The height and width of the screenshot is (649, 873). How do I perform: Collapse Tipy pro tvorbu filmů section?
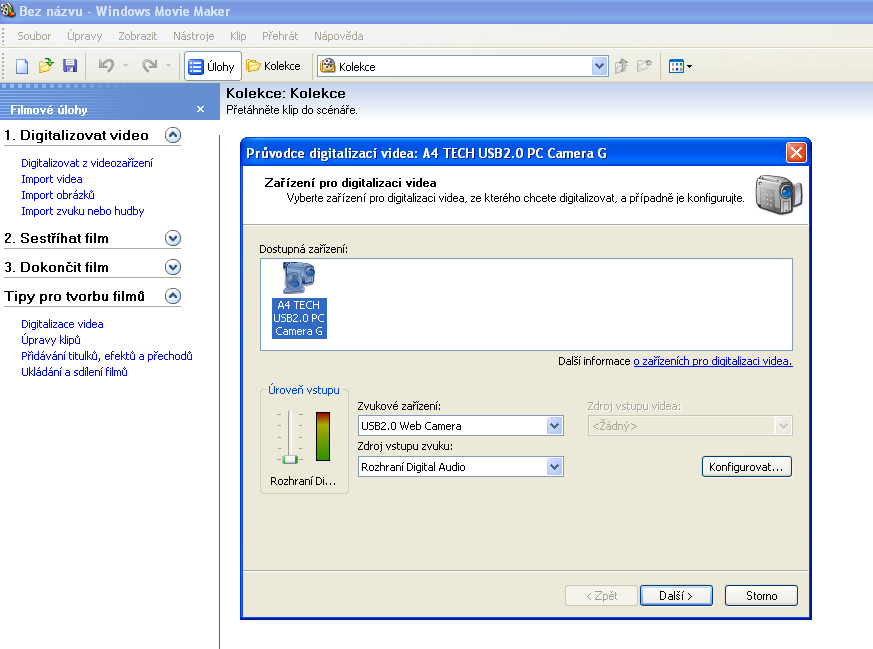pyautogui.click(x=173, y=296)
